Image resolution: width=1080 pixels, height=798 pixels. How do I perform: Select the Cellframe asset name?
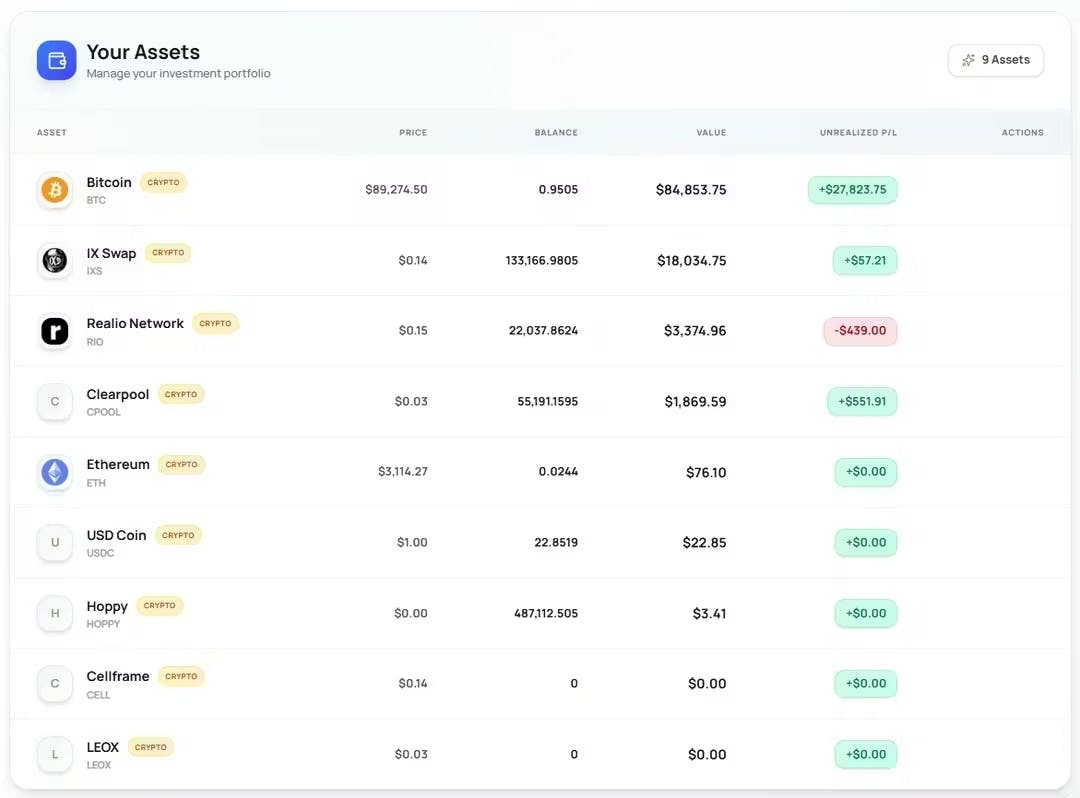tap(118, 677)
